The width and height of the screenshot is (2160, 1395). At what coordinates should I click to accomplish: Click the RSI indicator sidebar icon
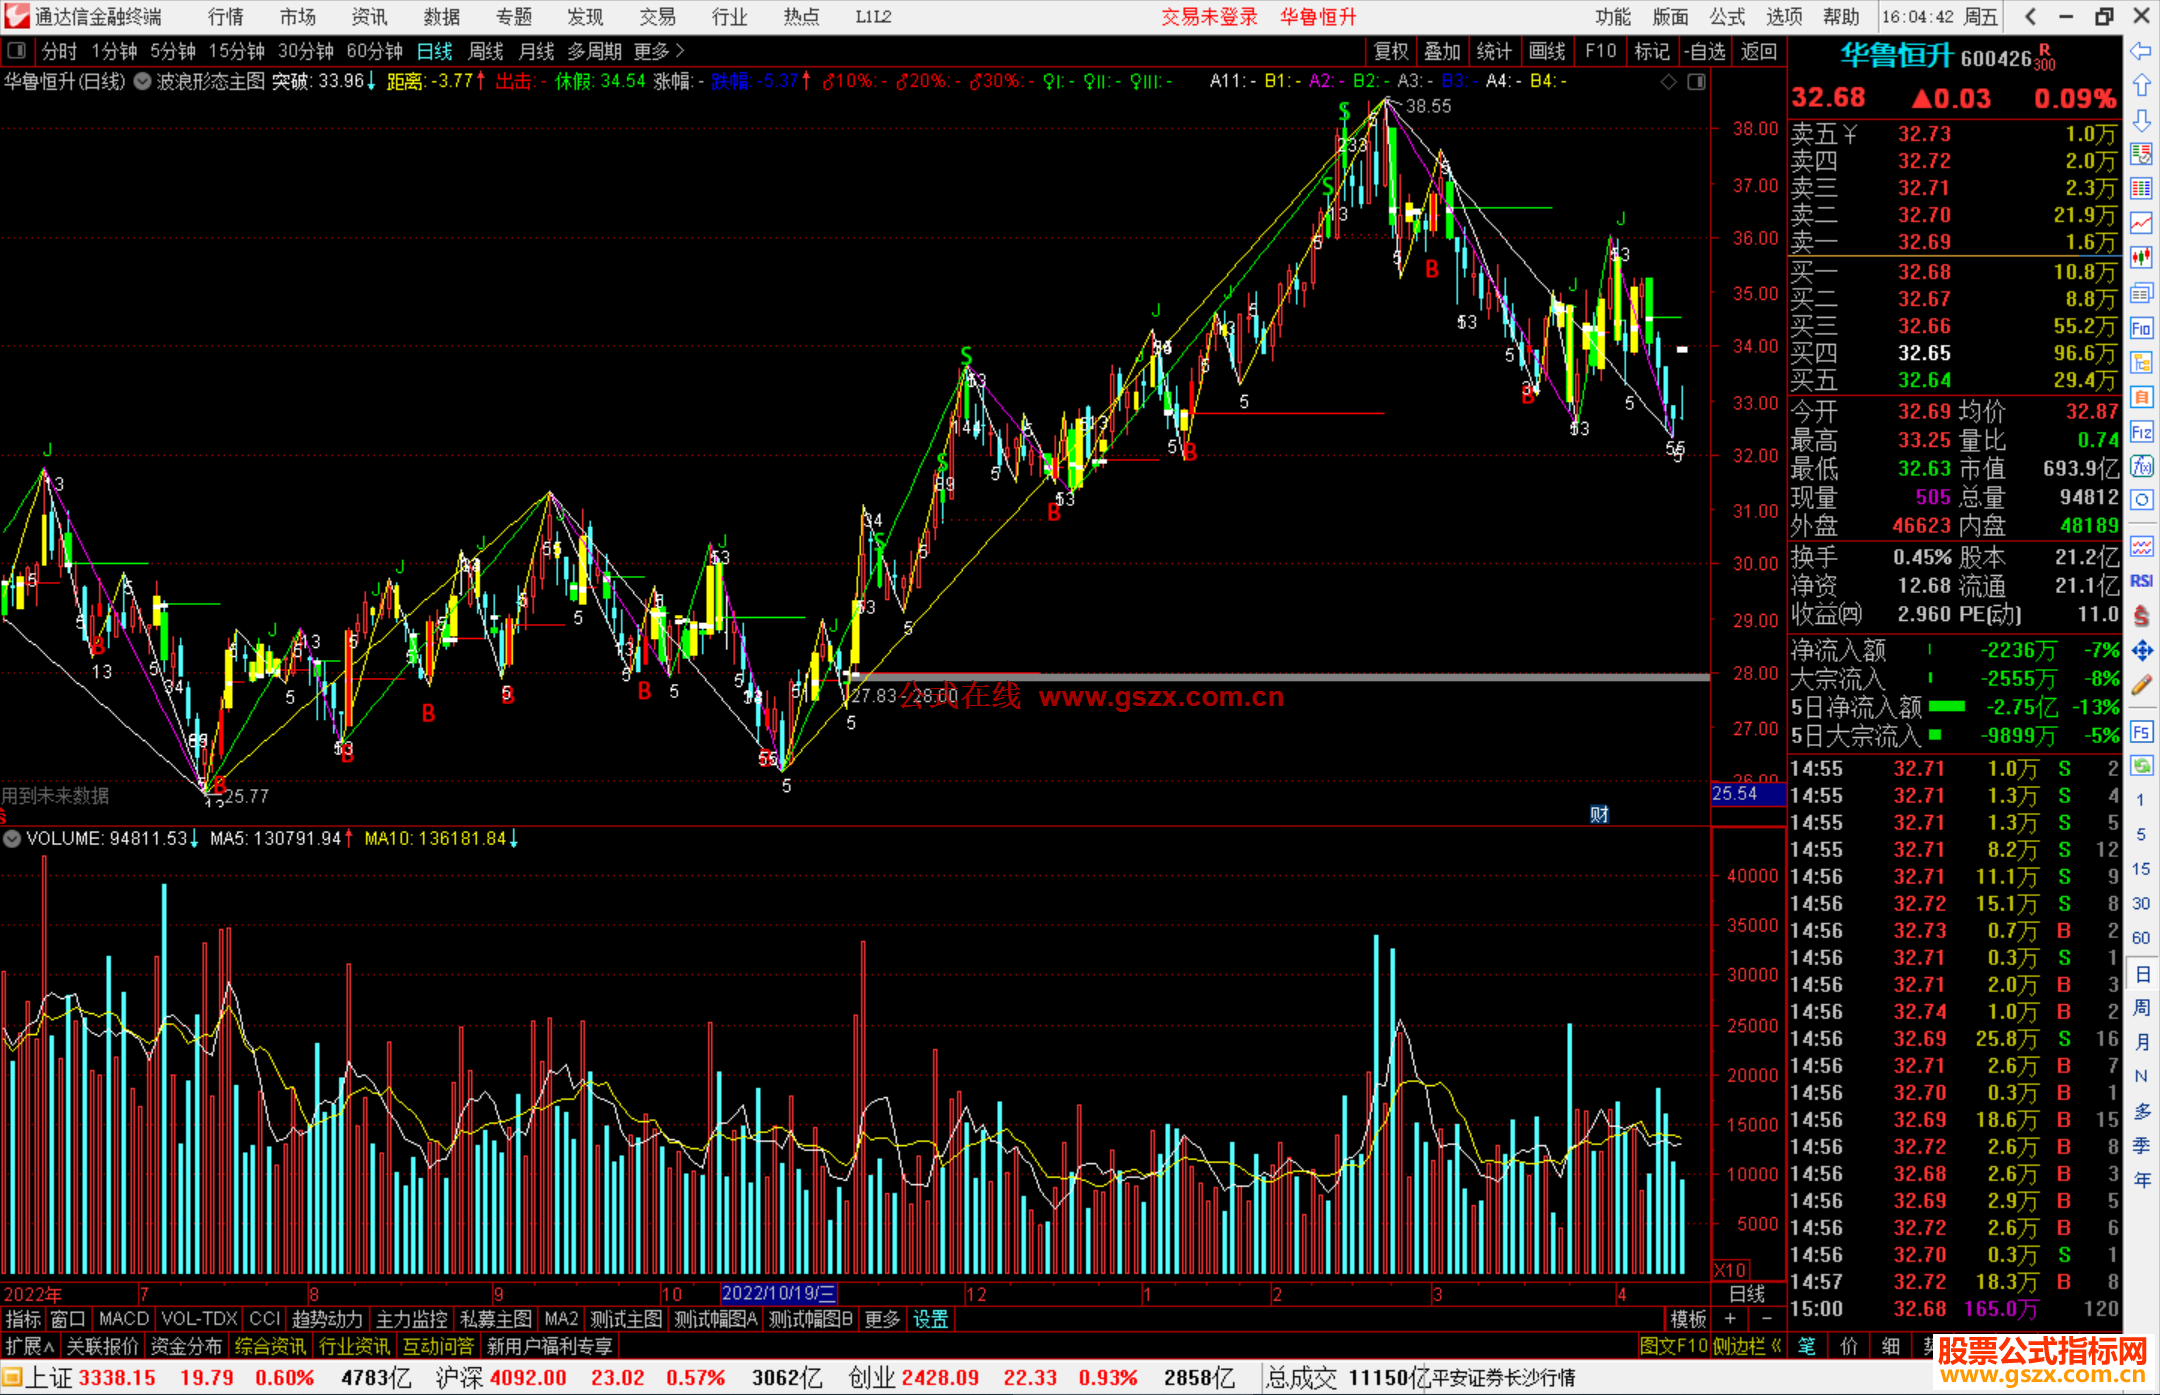point(2141,581)
